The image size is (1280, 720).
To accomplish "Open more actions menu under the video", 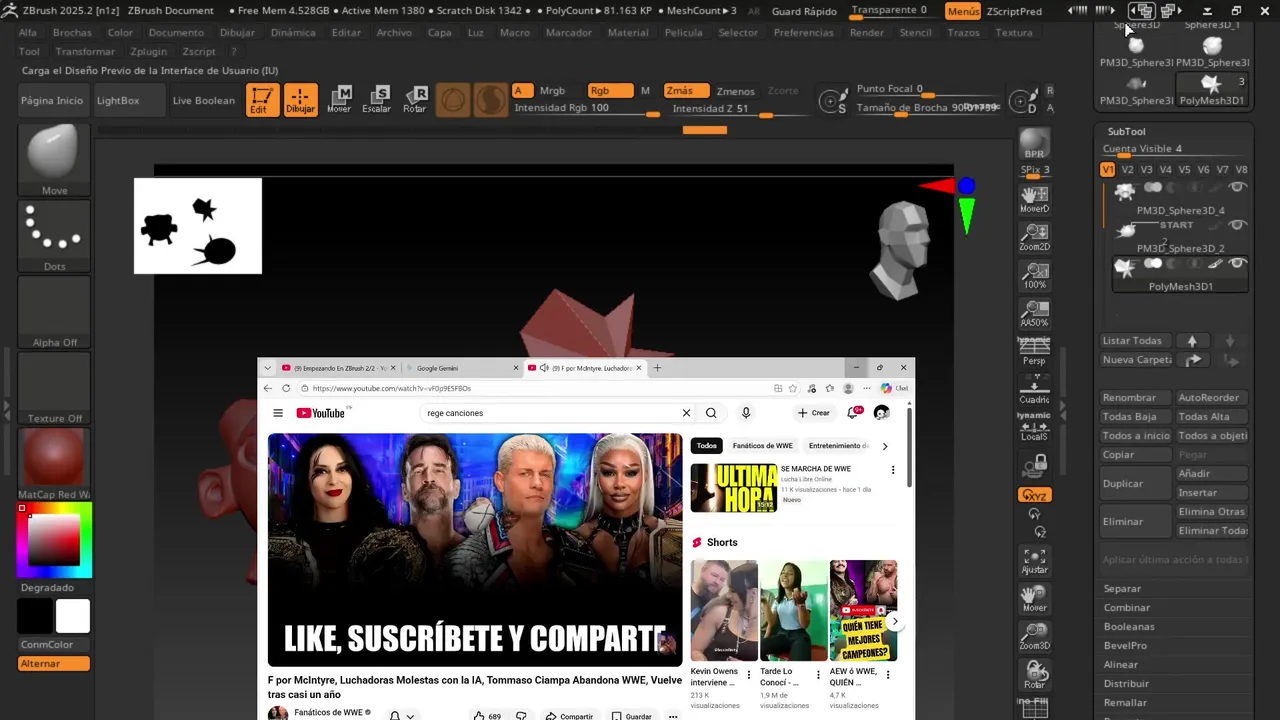I will [673, 716].
